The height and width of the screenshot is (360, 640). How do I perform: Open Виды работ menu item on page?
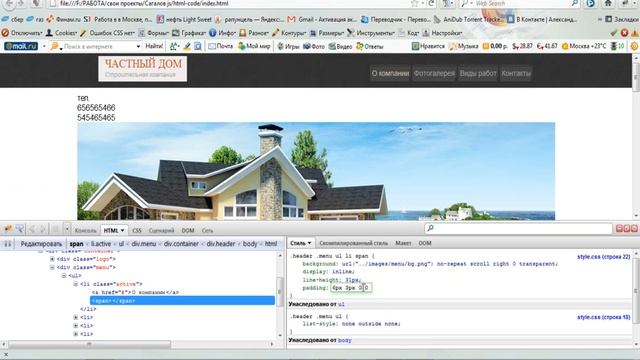[x=478, y=73]
